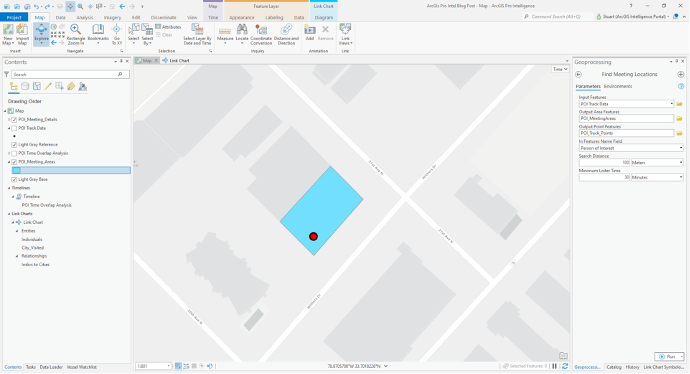Toggle Light Gray Base layer checkbox

pyautogui.click(x=14, y=180)
